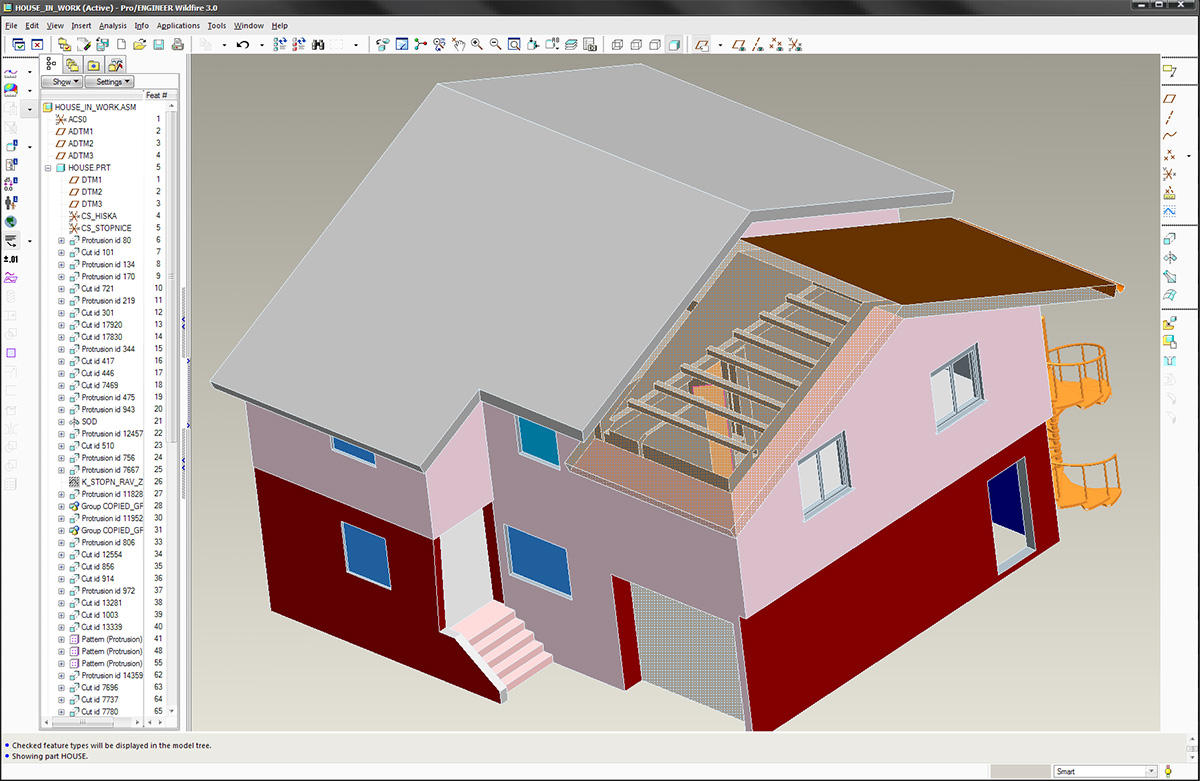Click the close window red X toolbar icon

[36, 44]
